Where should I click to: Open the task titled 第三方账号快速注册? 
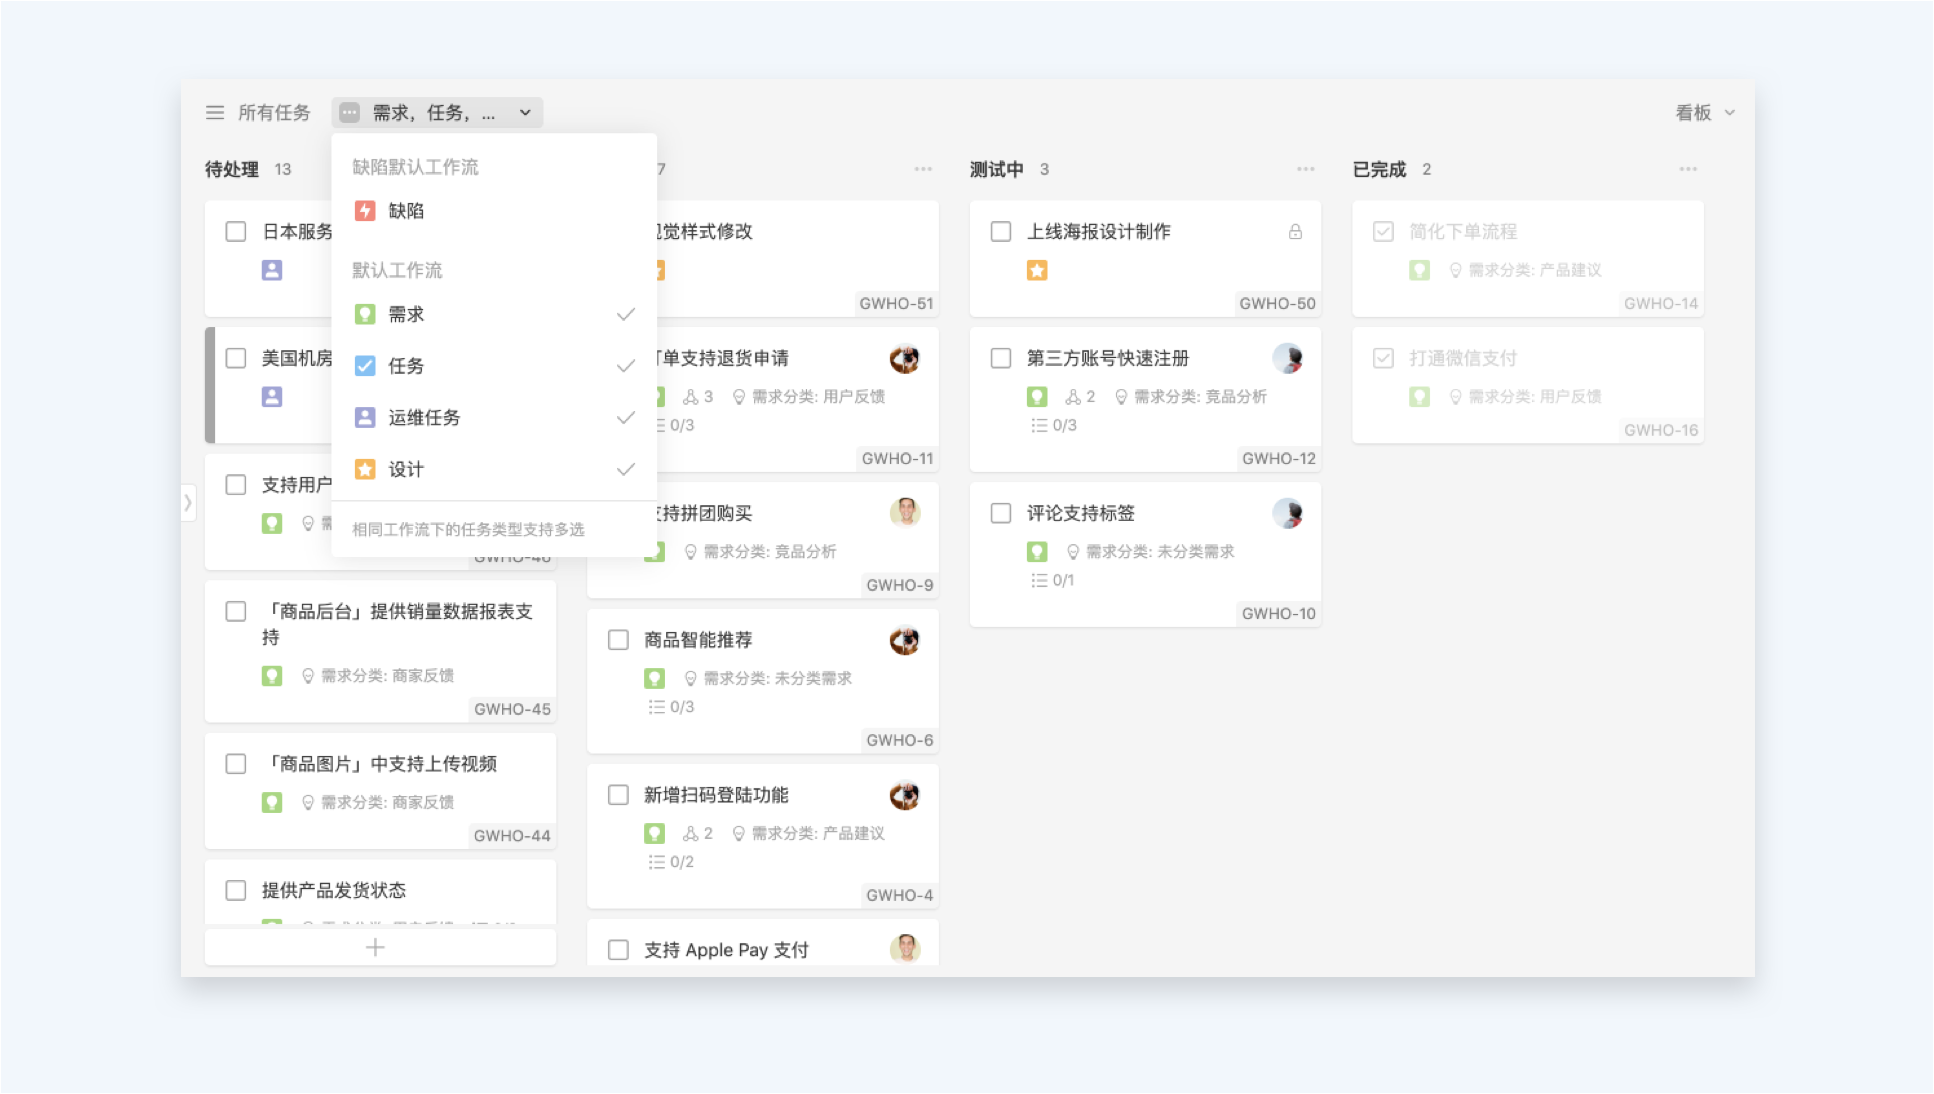point(1108,358)
